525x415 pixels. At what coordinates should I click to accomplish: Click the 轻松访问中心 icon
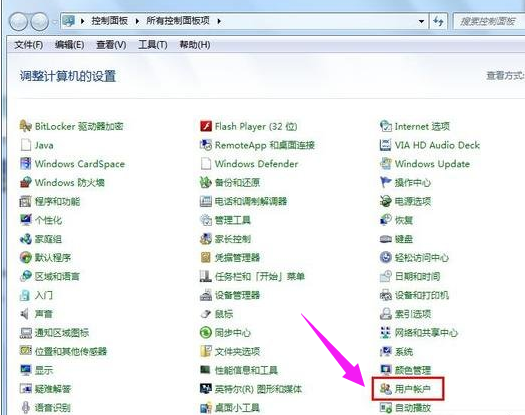(x=386, y=258)
